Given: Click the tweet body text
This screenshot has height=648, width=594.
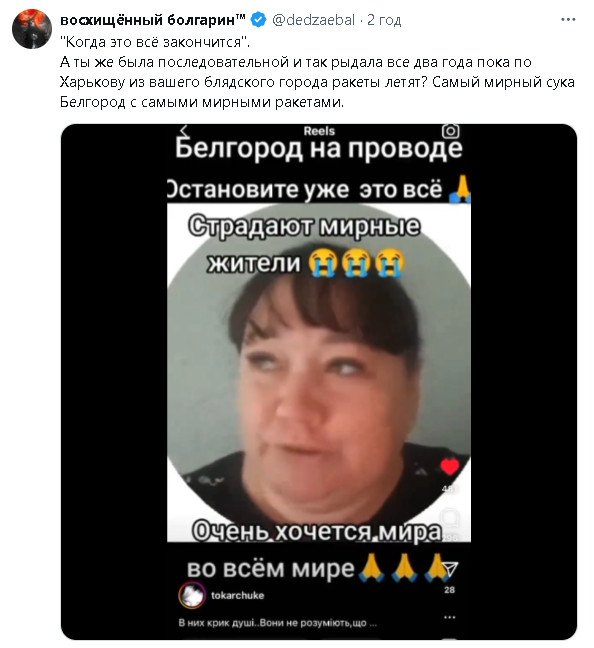Looking at the screenshot, I should (317, 72).
